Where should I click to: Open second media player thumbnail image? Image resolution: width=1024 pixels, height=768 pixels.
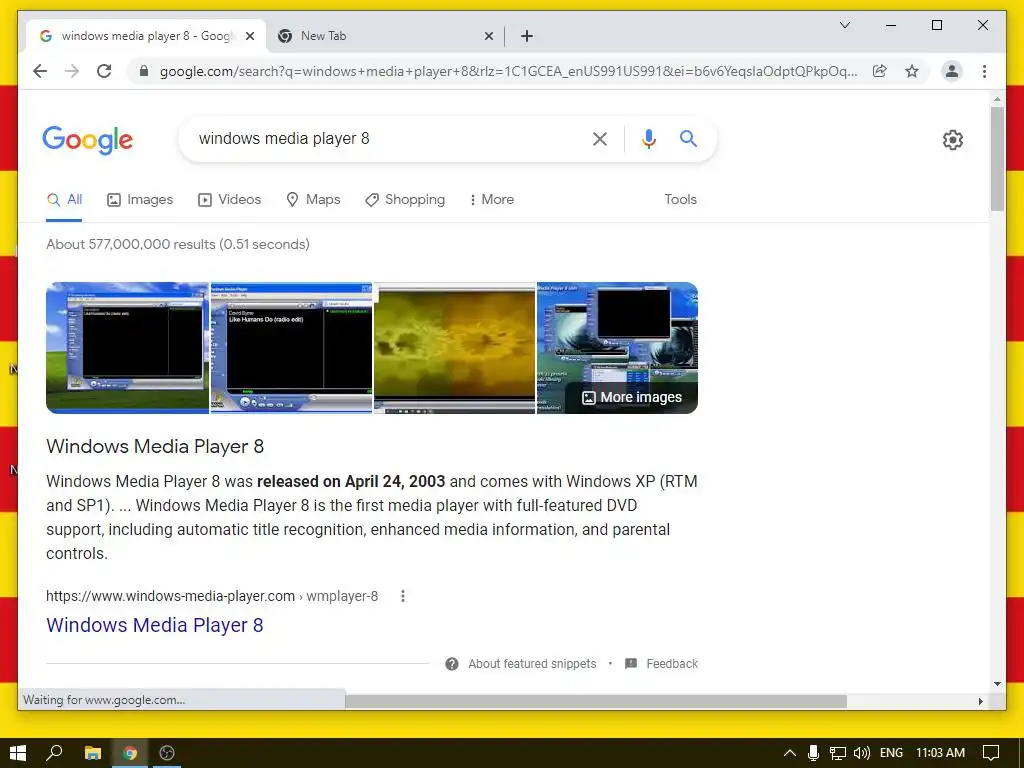point(291,347)
